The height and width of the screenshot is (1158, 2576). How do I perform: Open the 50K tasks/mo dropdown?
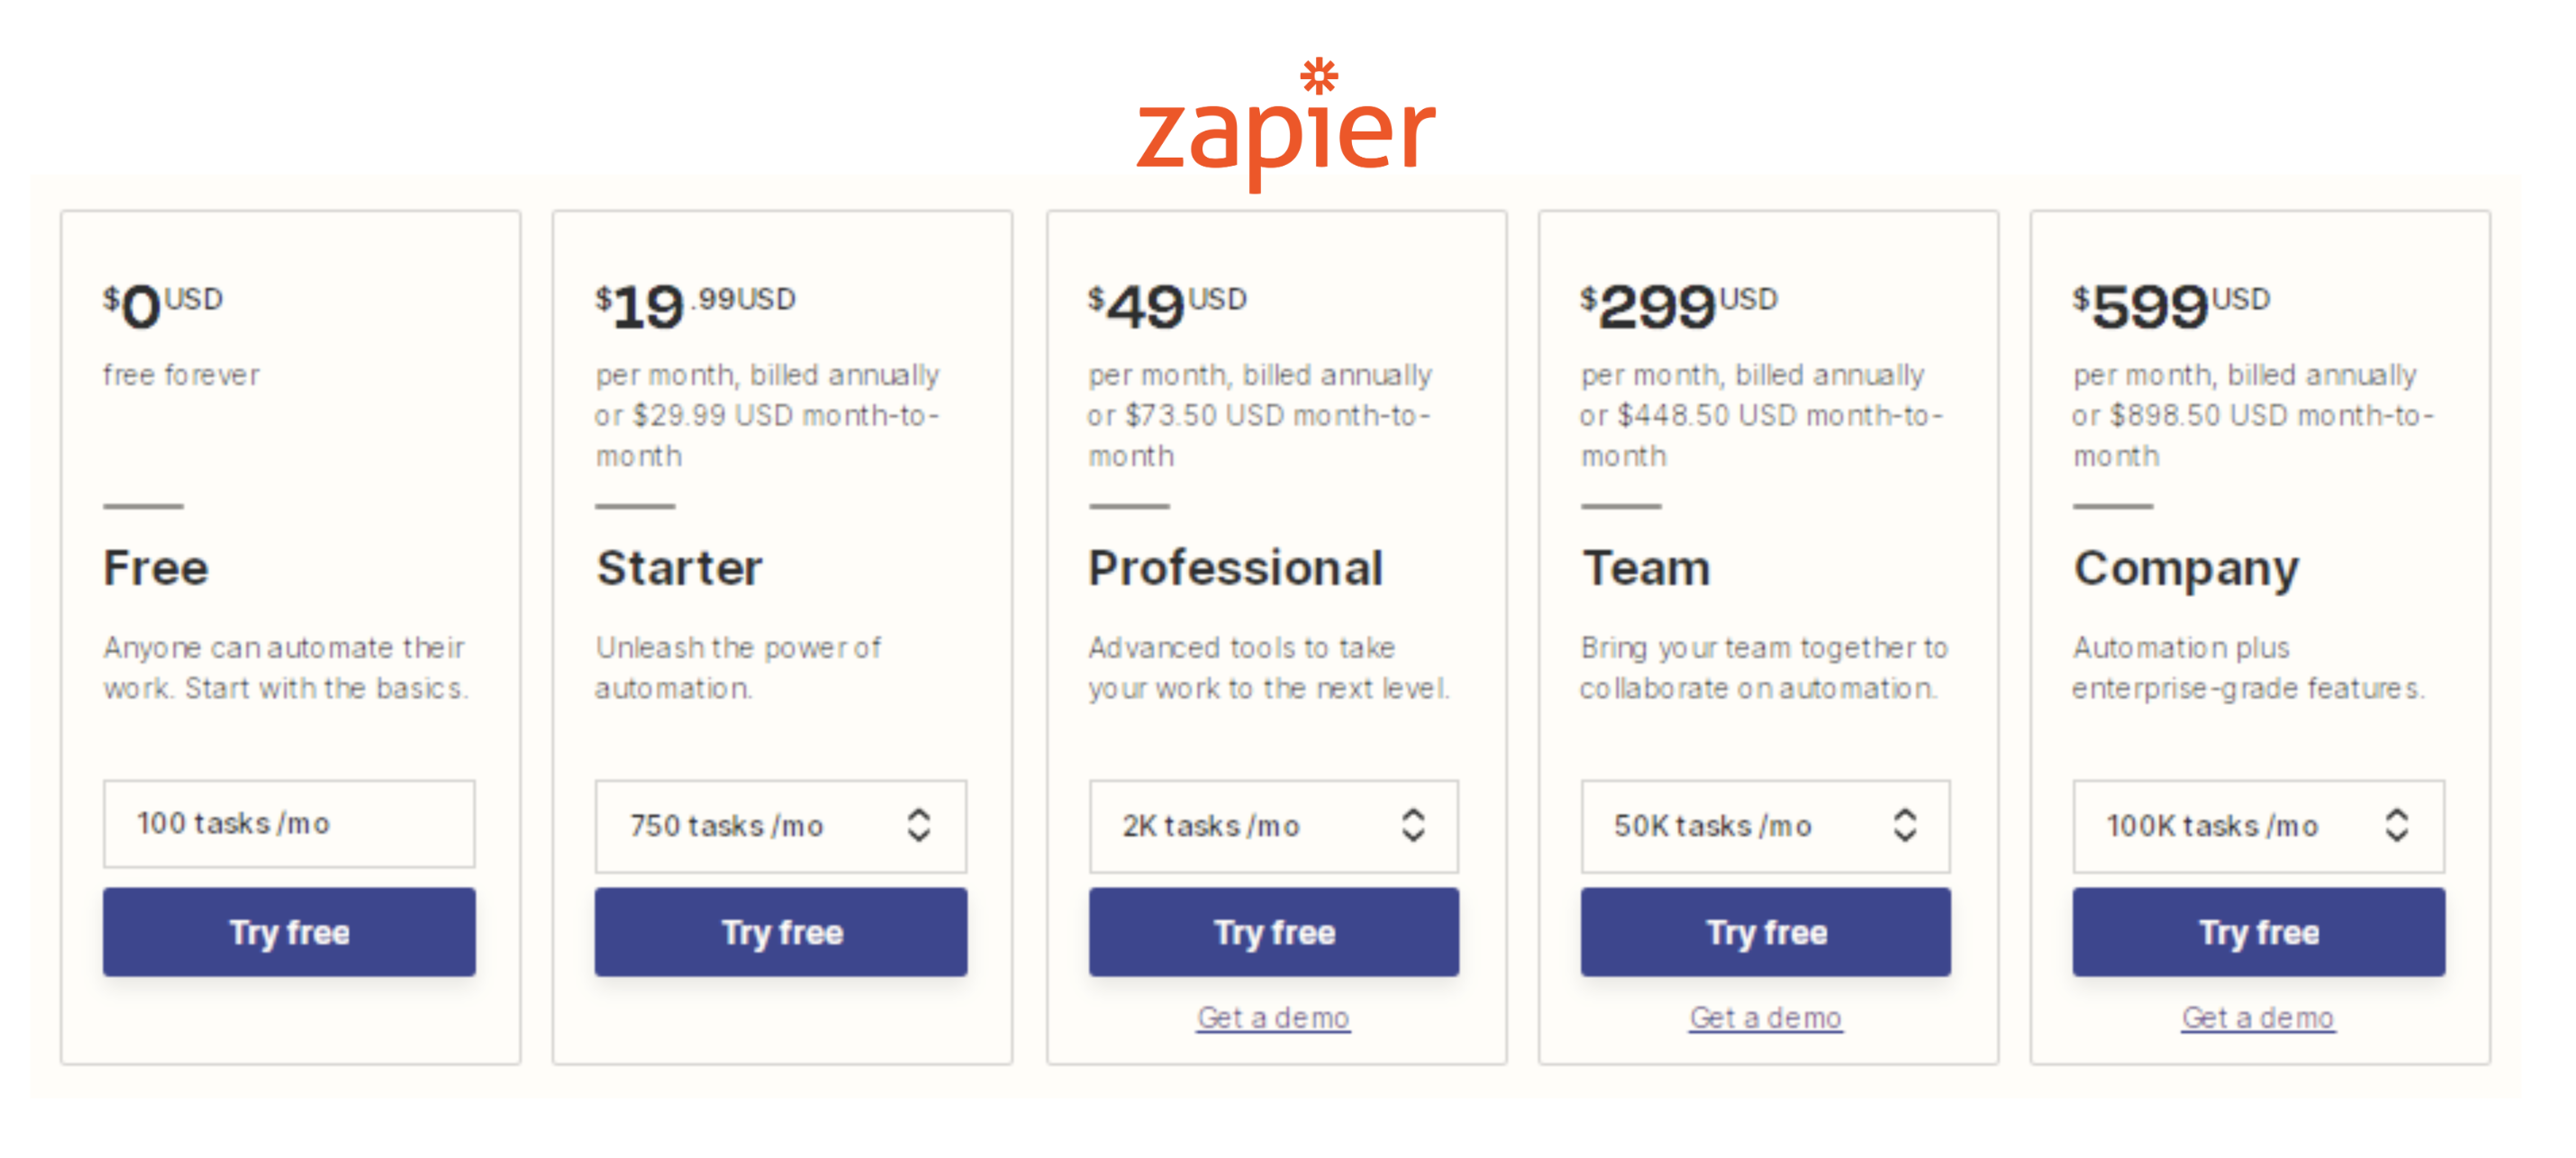coord(1765,826)
